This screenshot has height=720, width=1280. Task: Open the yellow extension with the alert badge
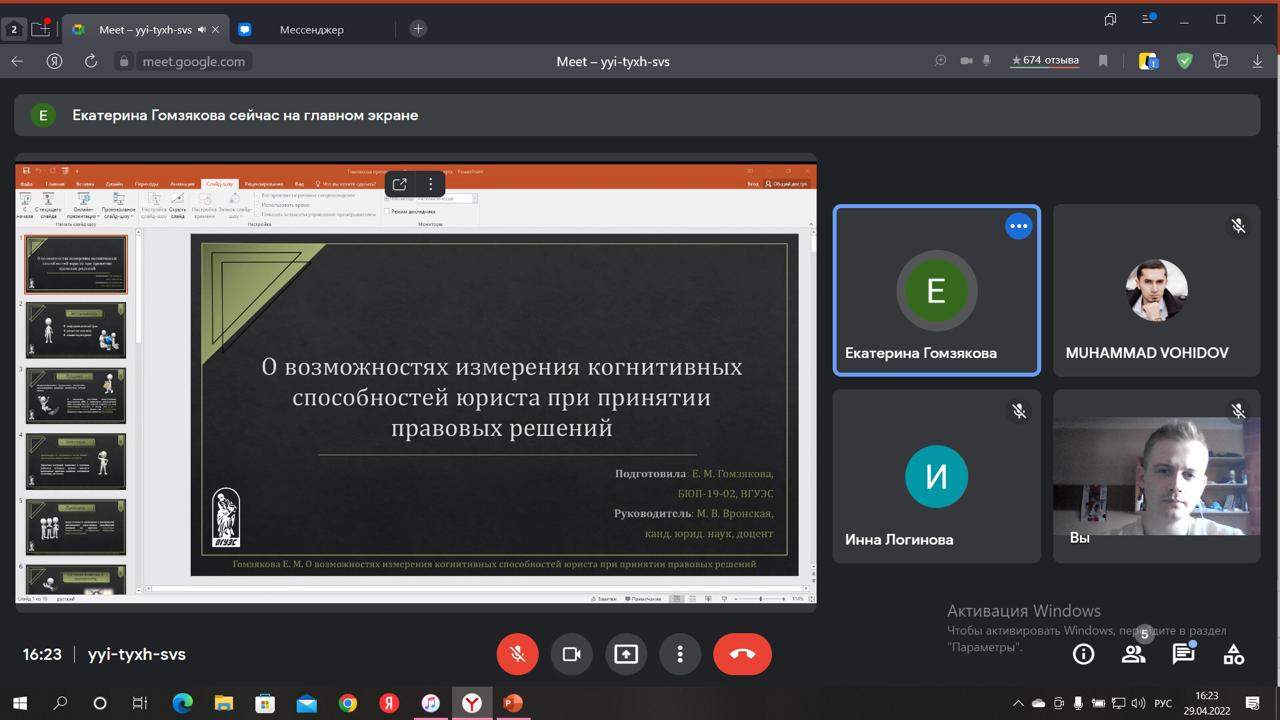(x=1148, y=61)
